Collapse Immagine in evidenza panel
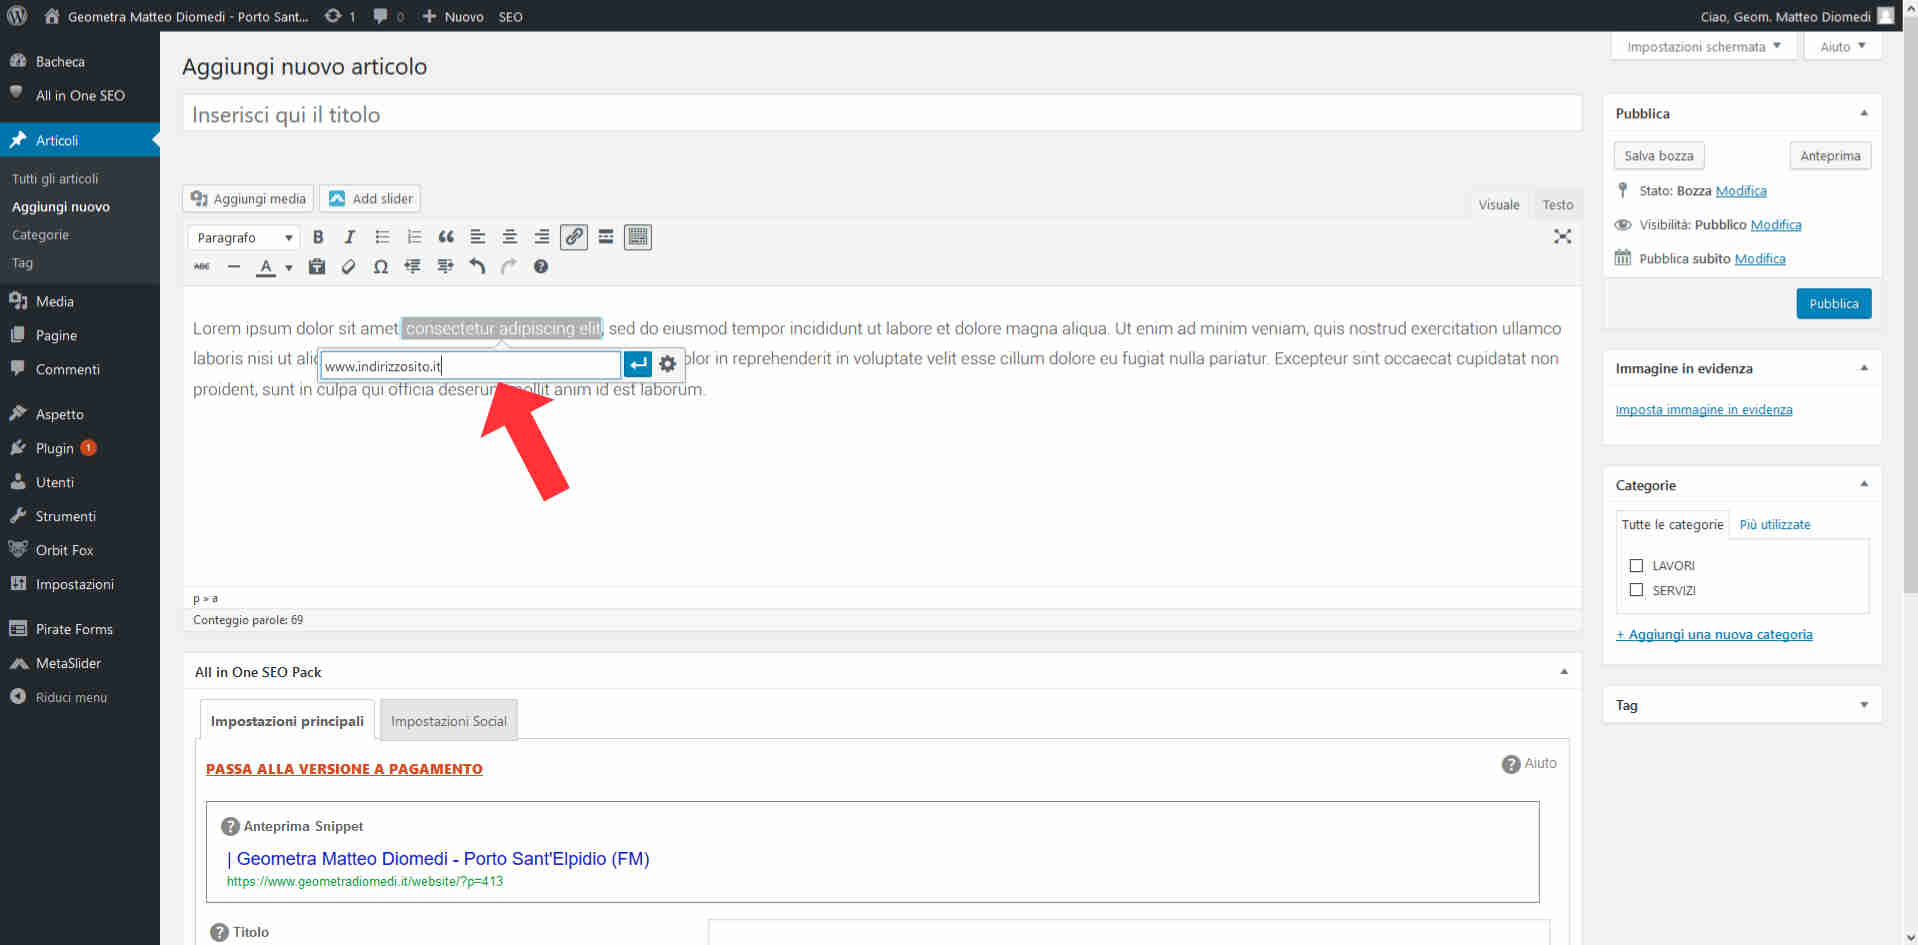1918x945 pixels. [1863, 368]
